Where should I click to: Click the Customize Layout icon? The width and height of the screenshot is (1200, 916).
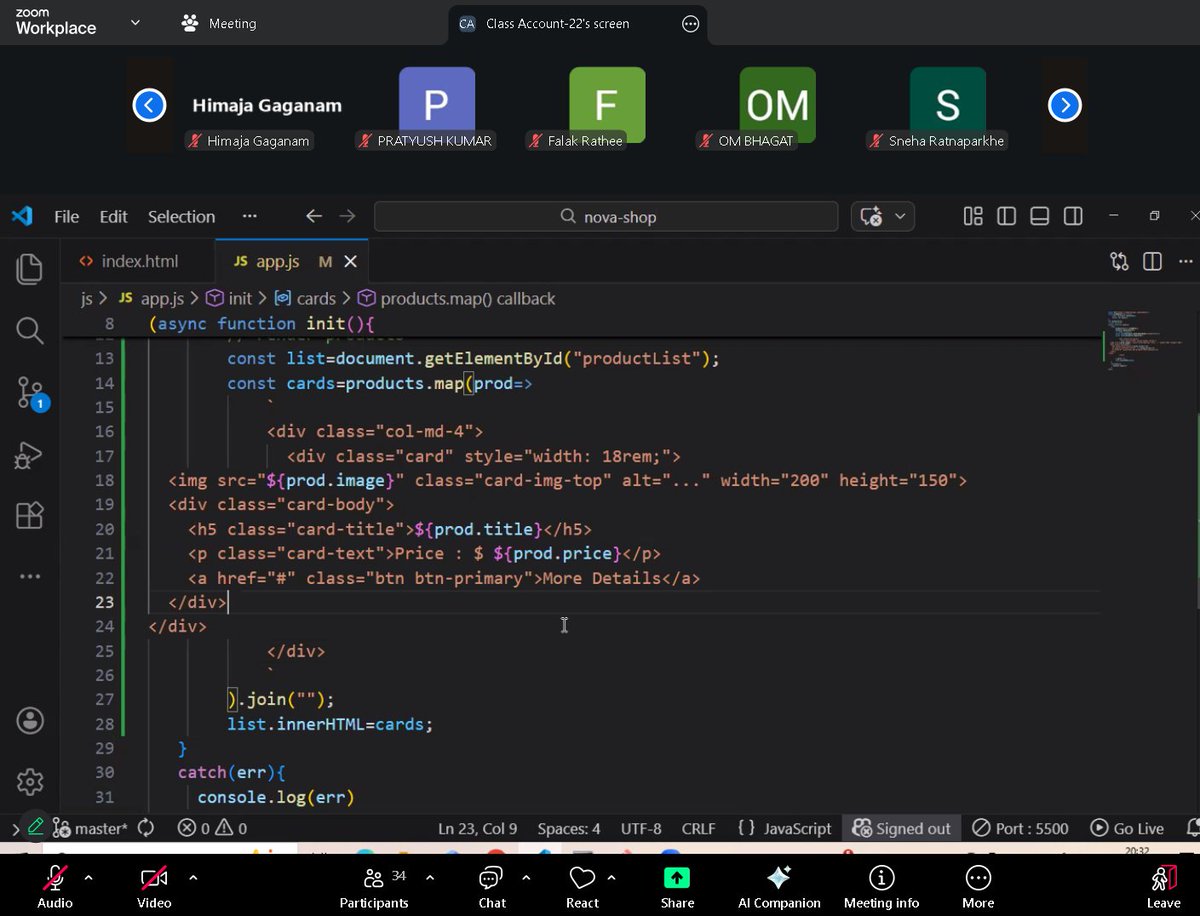point(973,216)
